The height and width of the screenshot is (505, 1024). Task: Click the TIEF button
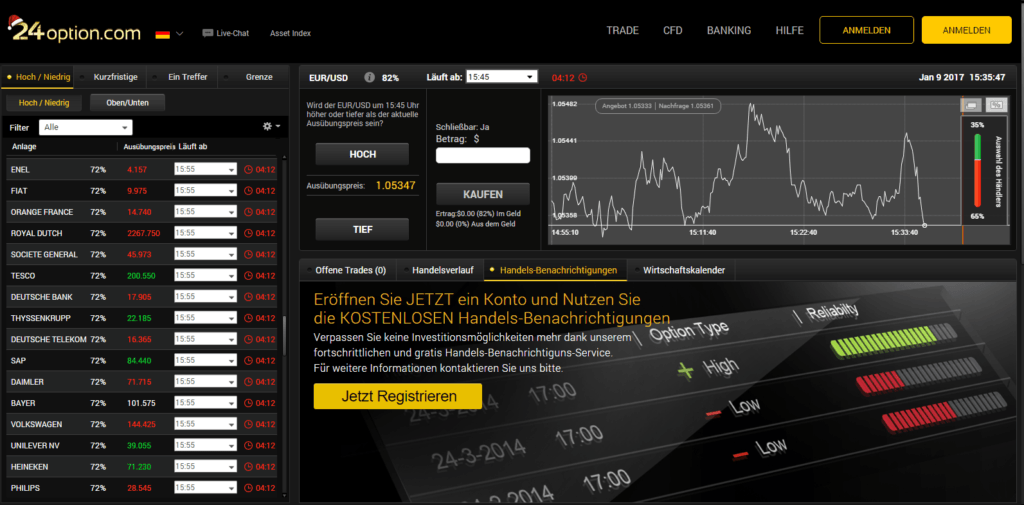362,229
